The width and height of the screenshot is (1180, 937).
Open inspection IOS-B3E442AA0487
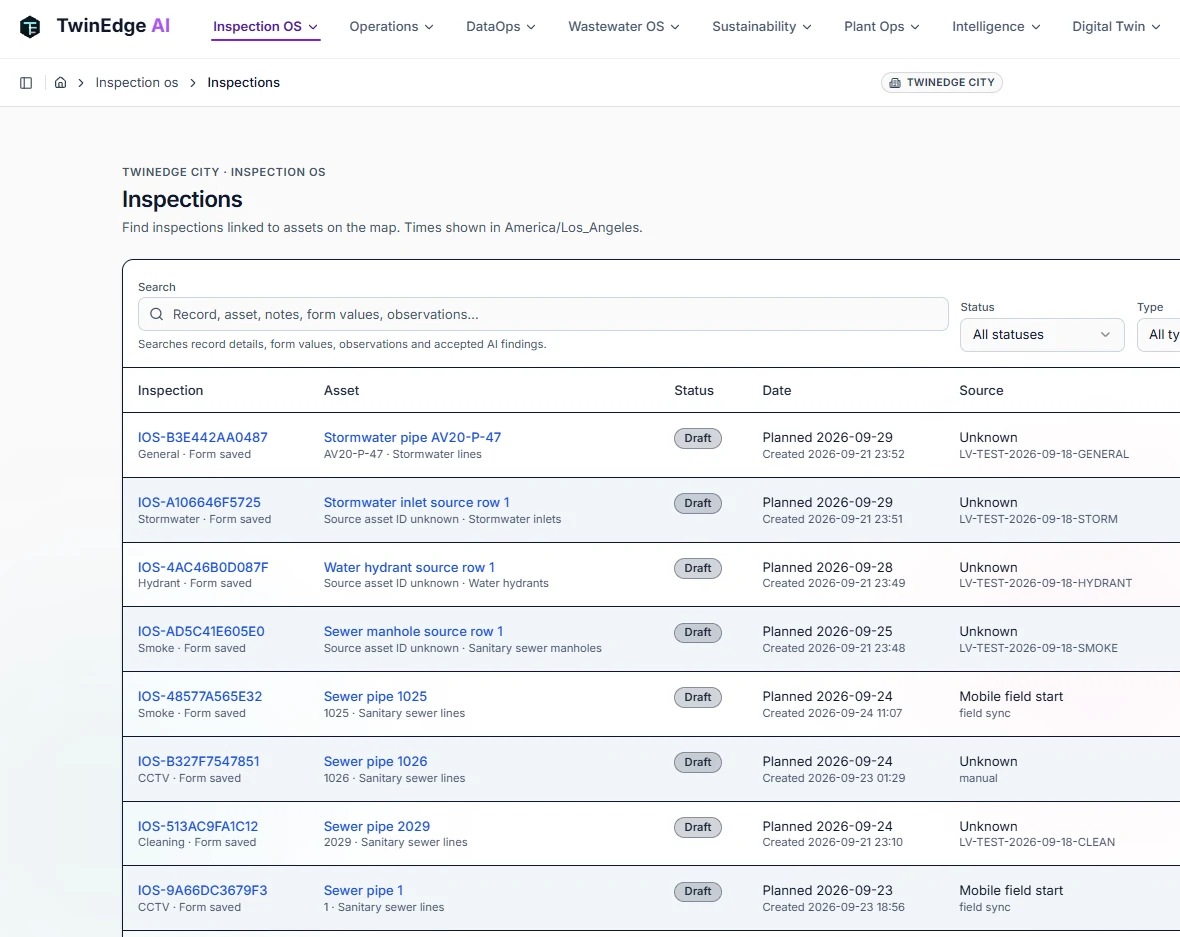[202, 437]
